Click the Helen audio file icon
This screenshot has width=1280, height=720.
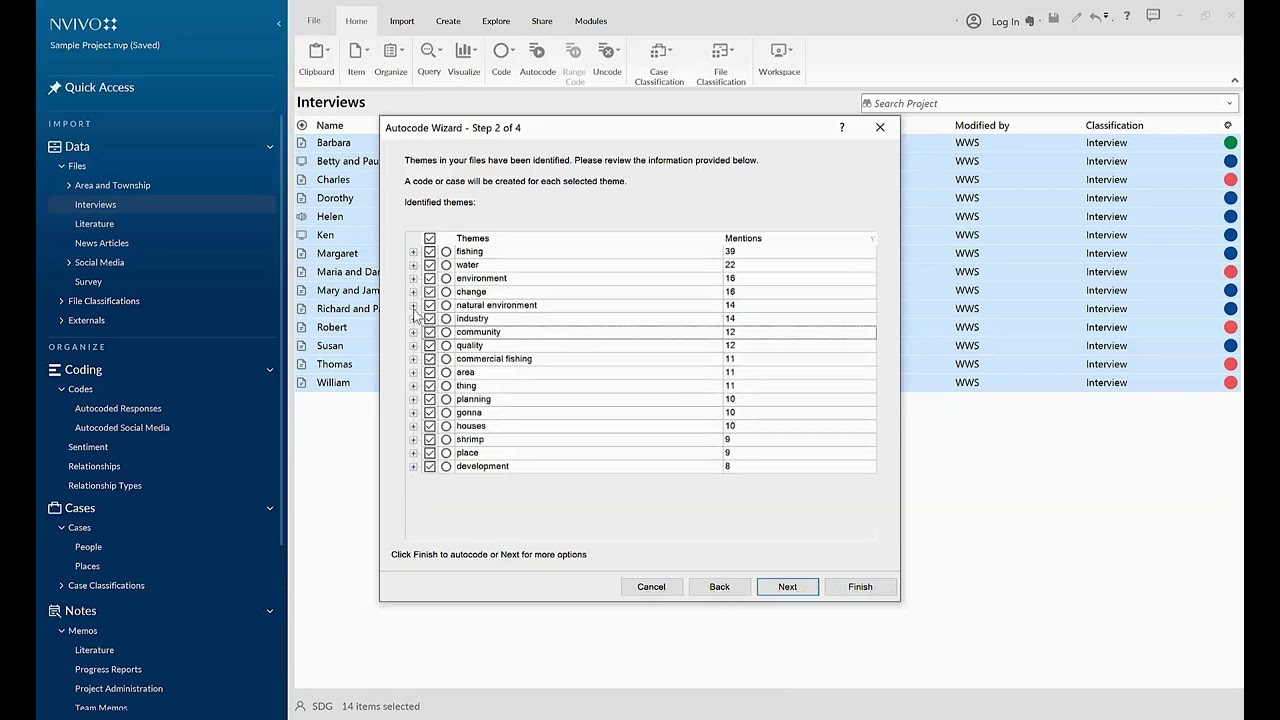point(302,216)
